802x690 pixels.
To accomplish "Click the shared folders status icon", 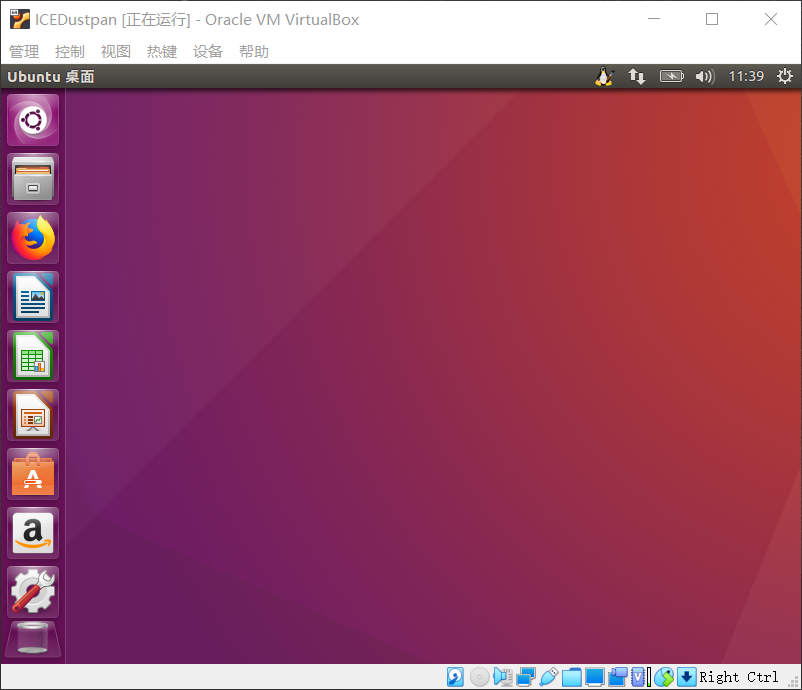I will [x=572, y=677].
